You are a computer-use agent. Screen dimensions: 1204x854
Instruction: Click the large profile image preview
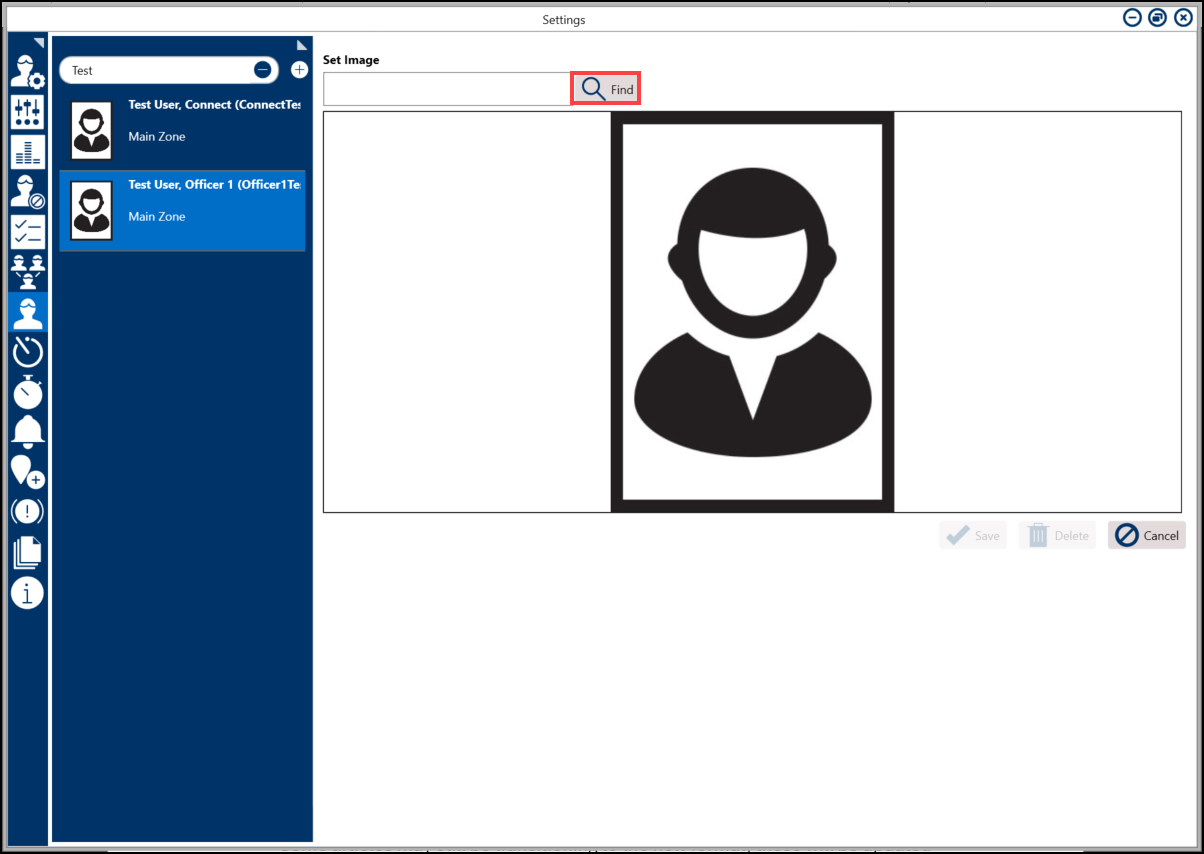pos(752,312)
